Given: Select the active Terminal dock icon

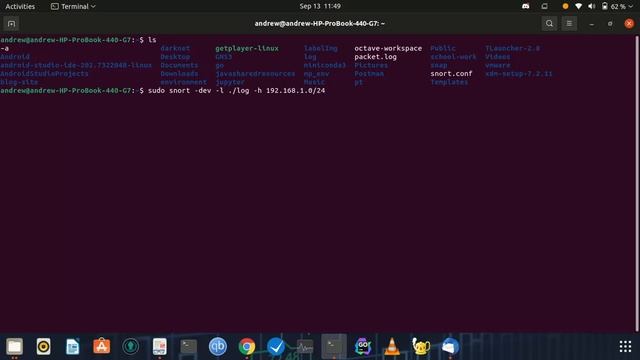Looking at the screenshot, I should (x=334, y=347).
